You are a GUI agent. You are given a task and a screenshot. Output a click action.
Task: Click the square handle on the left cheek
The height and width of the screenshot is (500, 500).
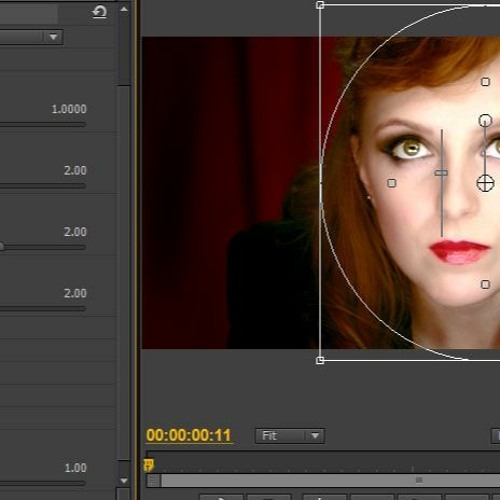point(392,183)
